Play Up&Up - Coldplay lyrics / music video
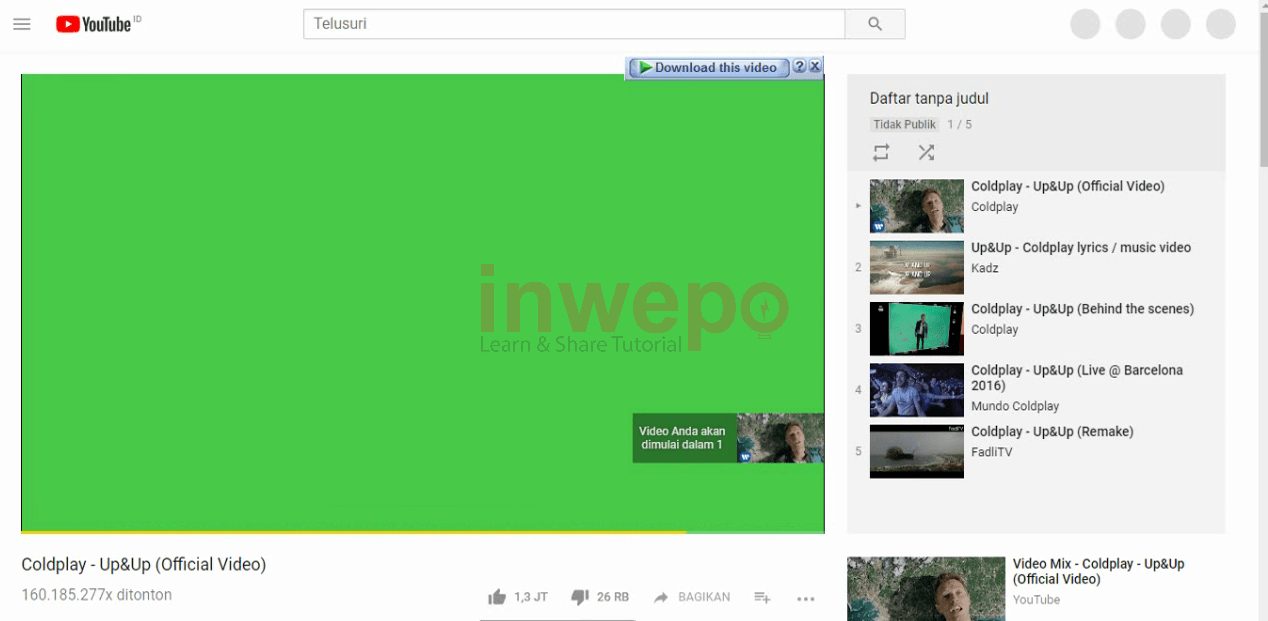This screenshot has height=621, width=1268. 1081,247
